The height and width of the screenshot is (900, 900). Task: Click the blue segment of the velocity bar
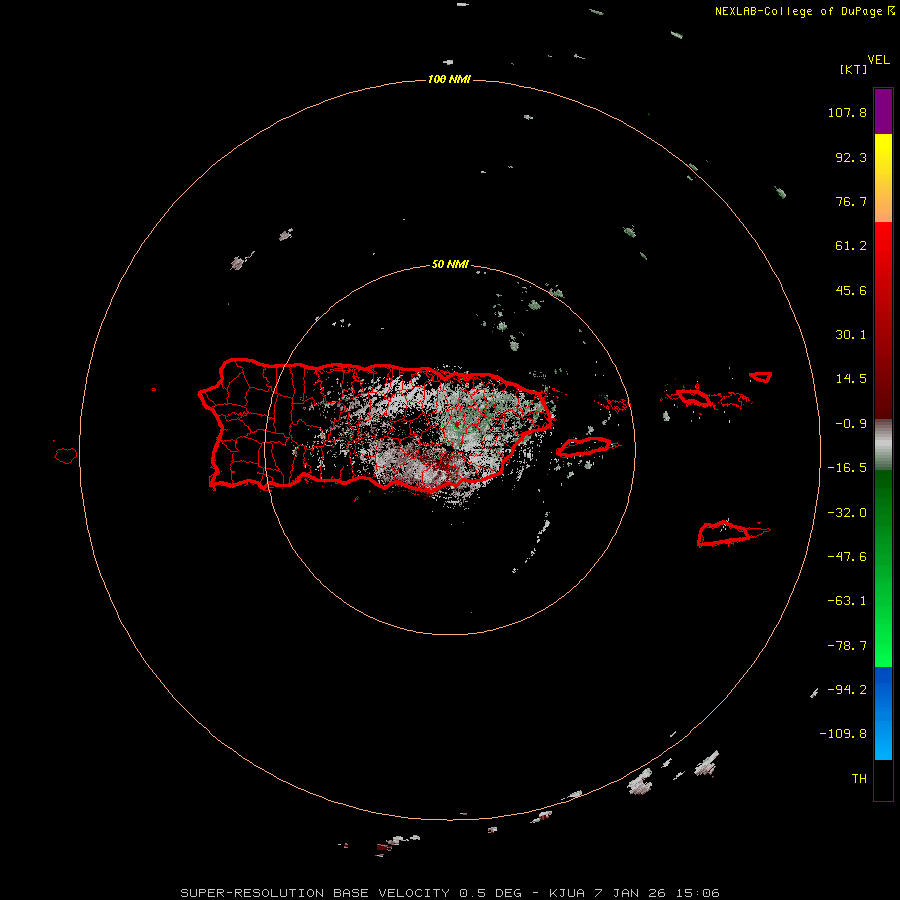click(x=883, y=713)
